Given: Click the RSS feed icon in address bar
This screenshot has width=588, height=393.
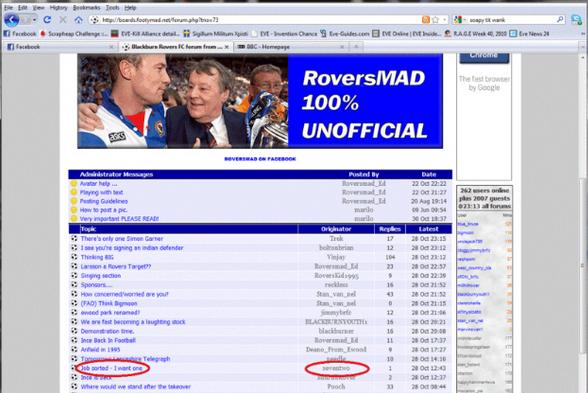Looking at the screenshot, I should coord(426,20).
